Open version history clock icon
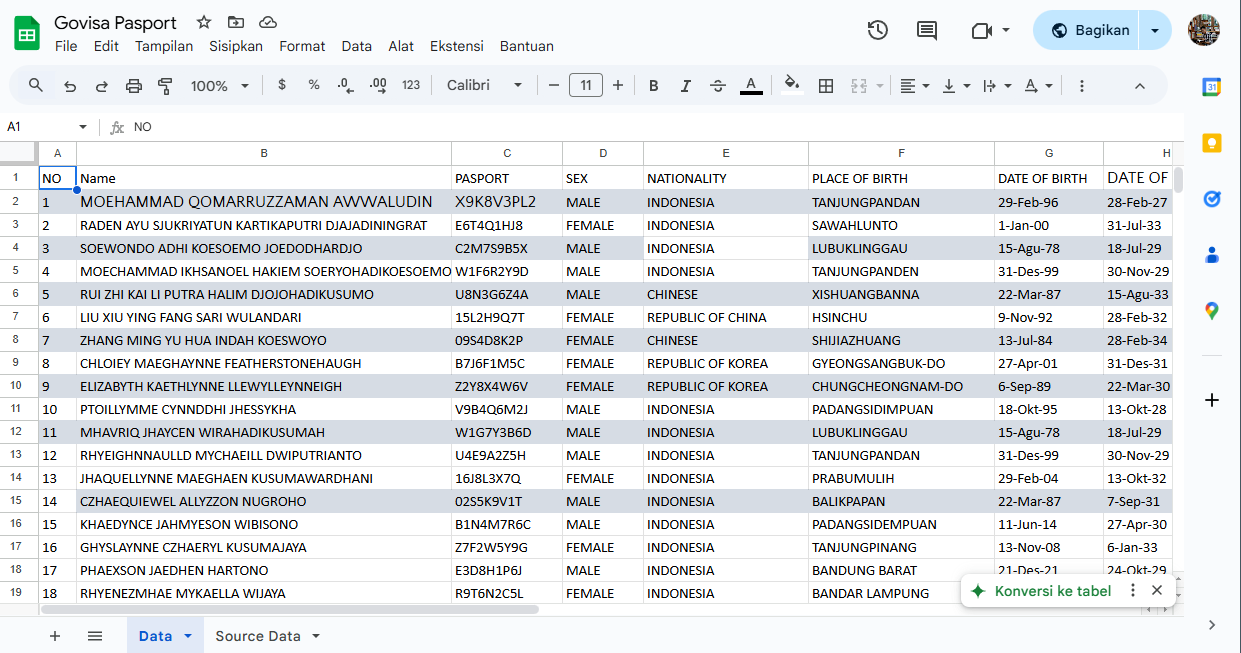The image size is (1241, 653). 877,30
